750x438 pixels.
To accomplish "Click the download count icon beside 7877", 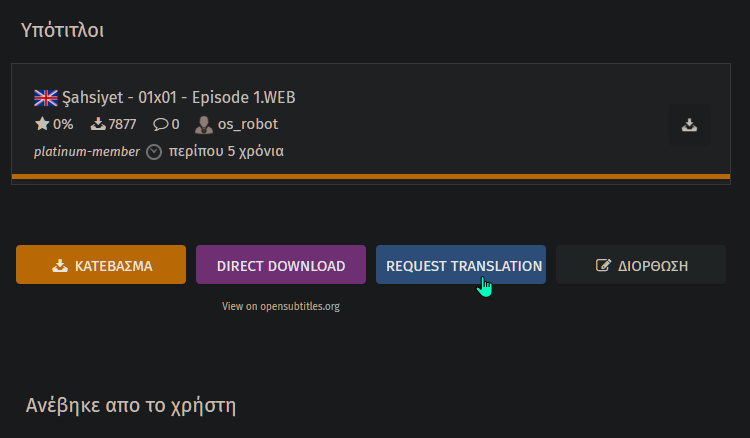I will pos(98,124).
